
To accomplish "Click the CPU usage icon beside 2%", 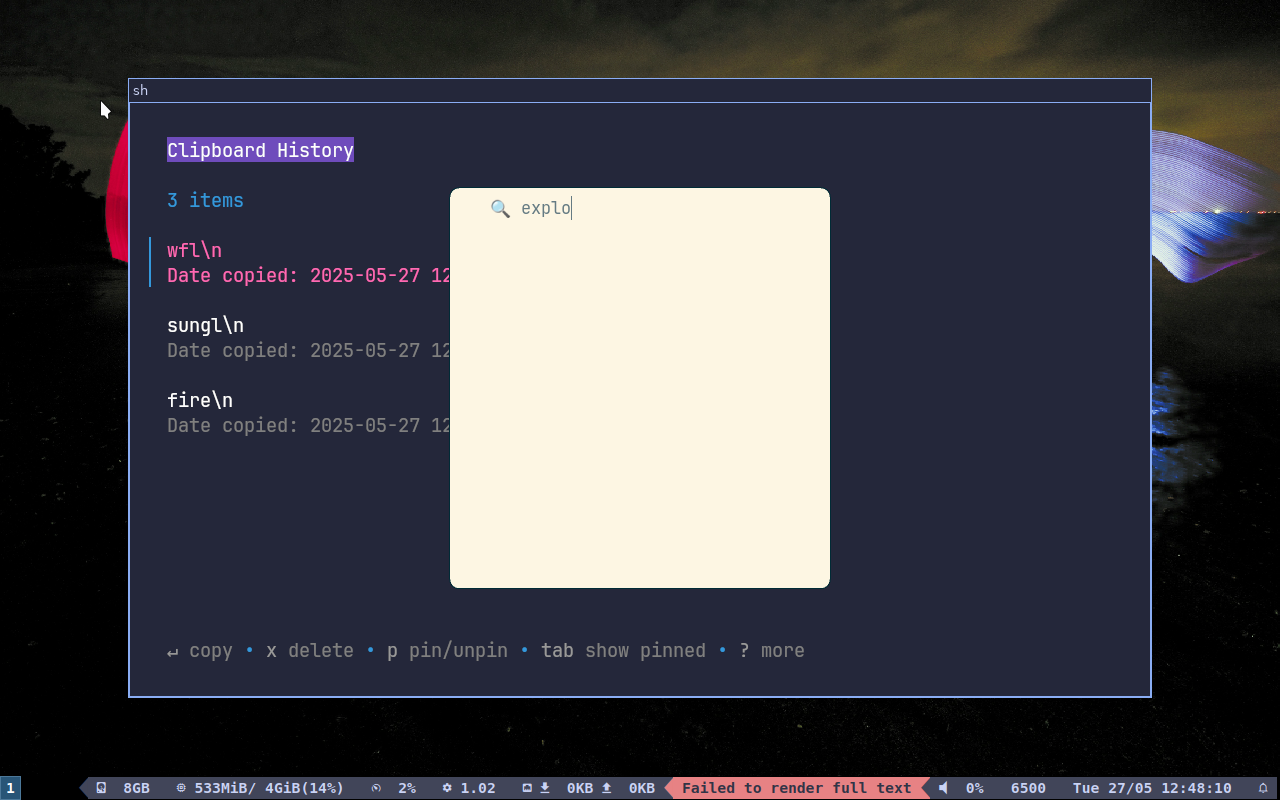I will [376, 788].
